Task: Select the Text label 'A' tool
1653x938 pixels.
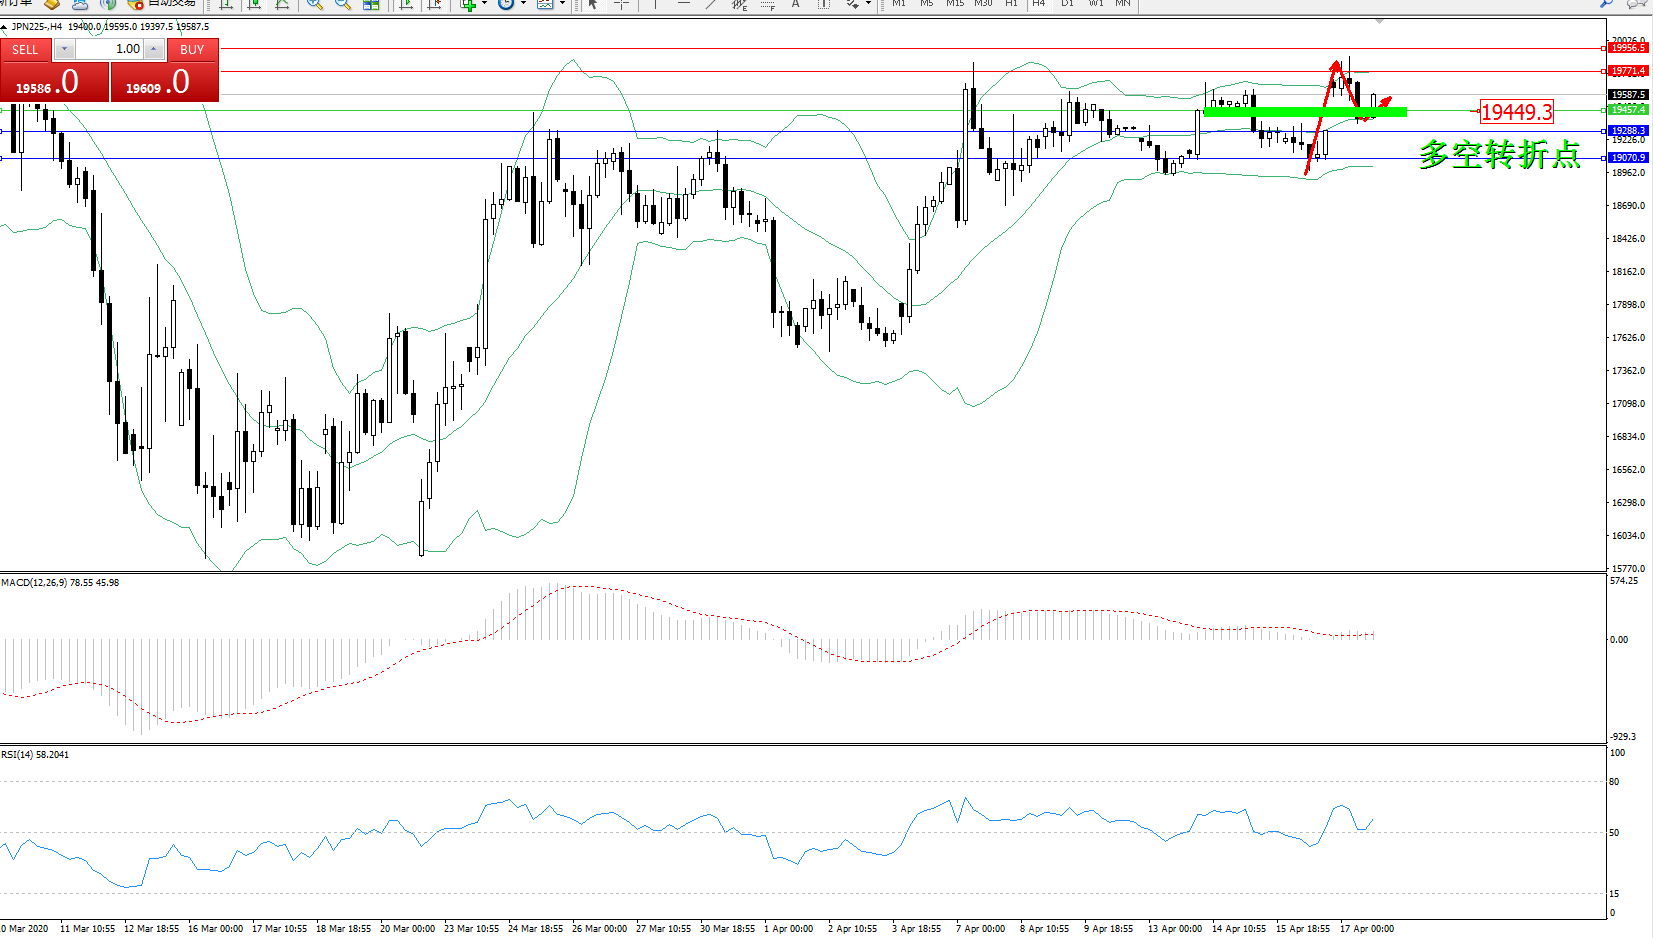Action: (x=796, y=5)
